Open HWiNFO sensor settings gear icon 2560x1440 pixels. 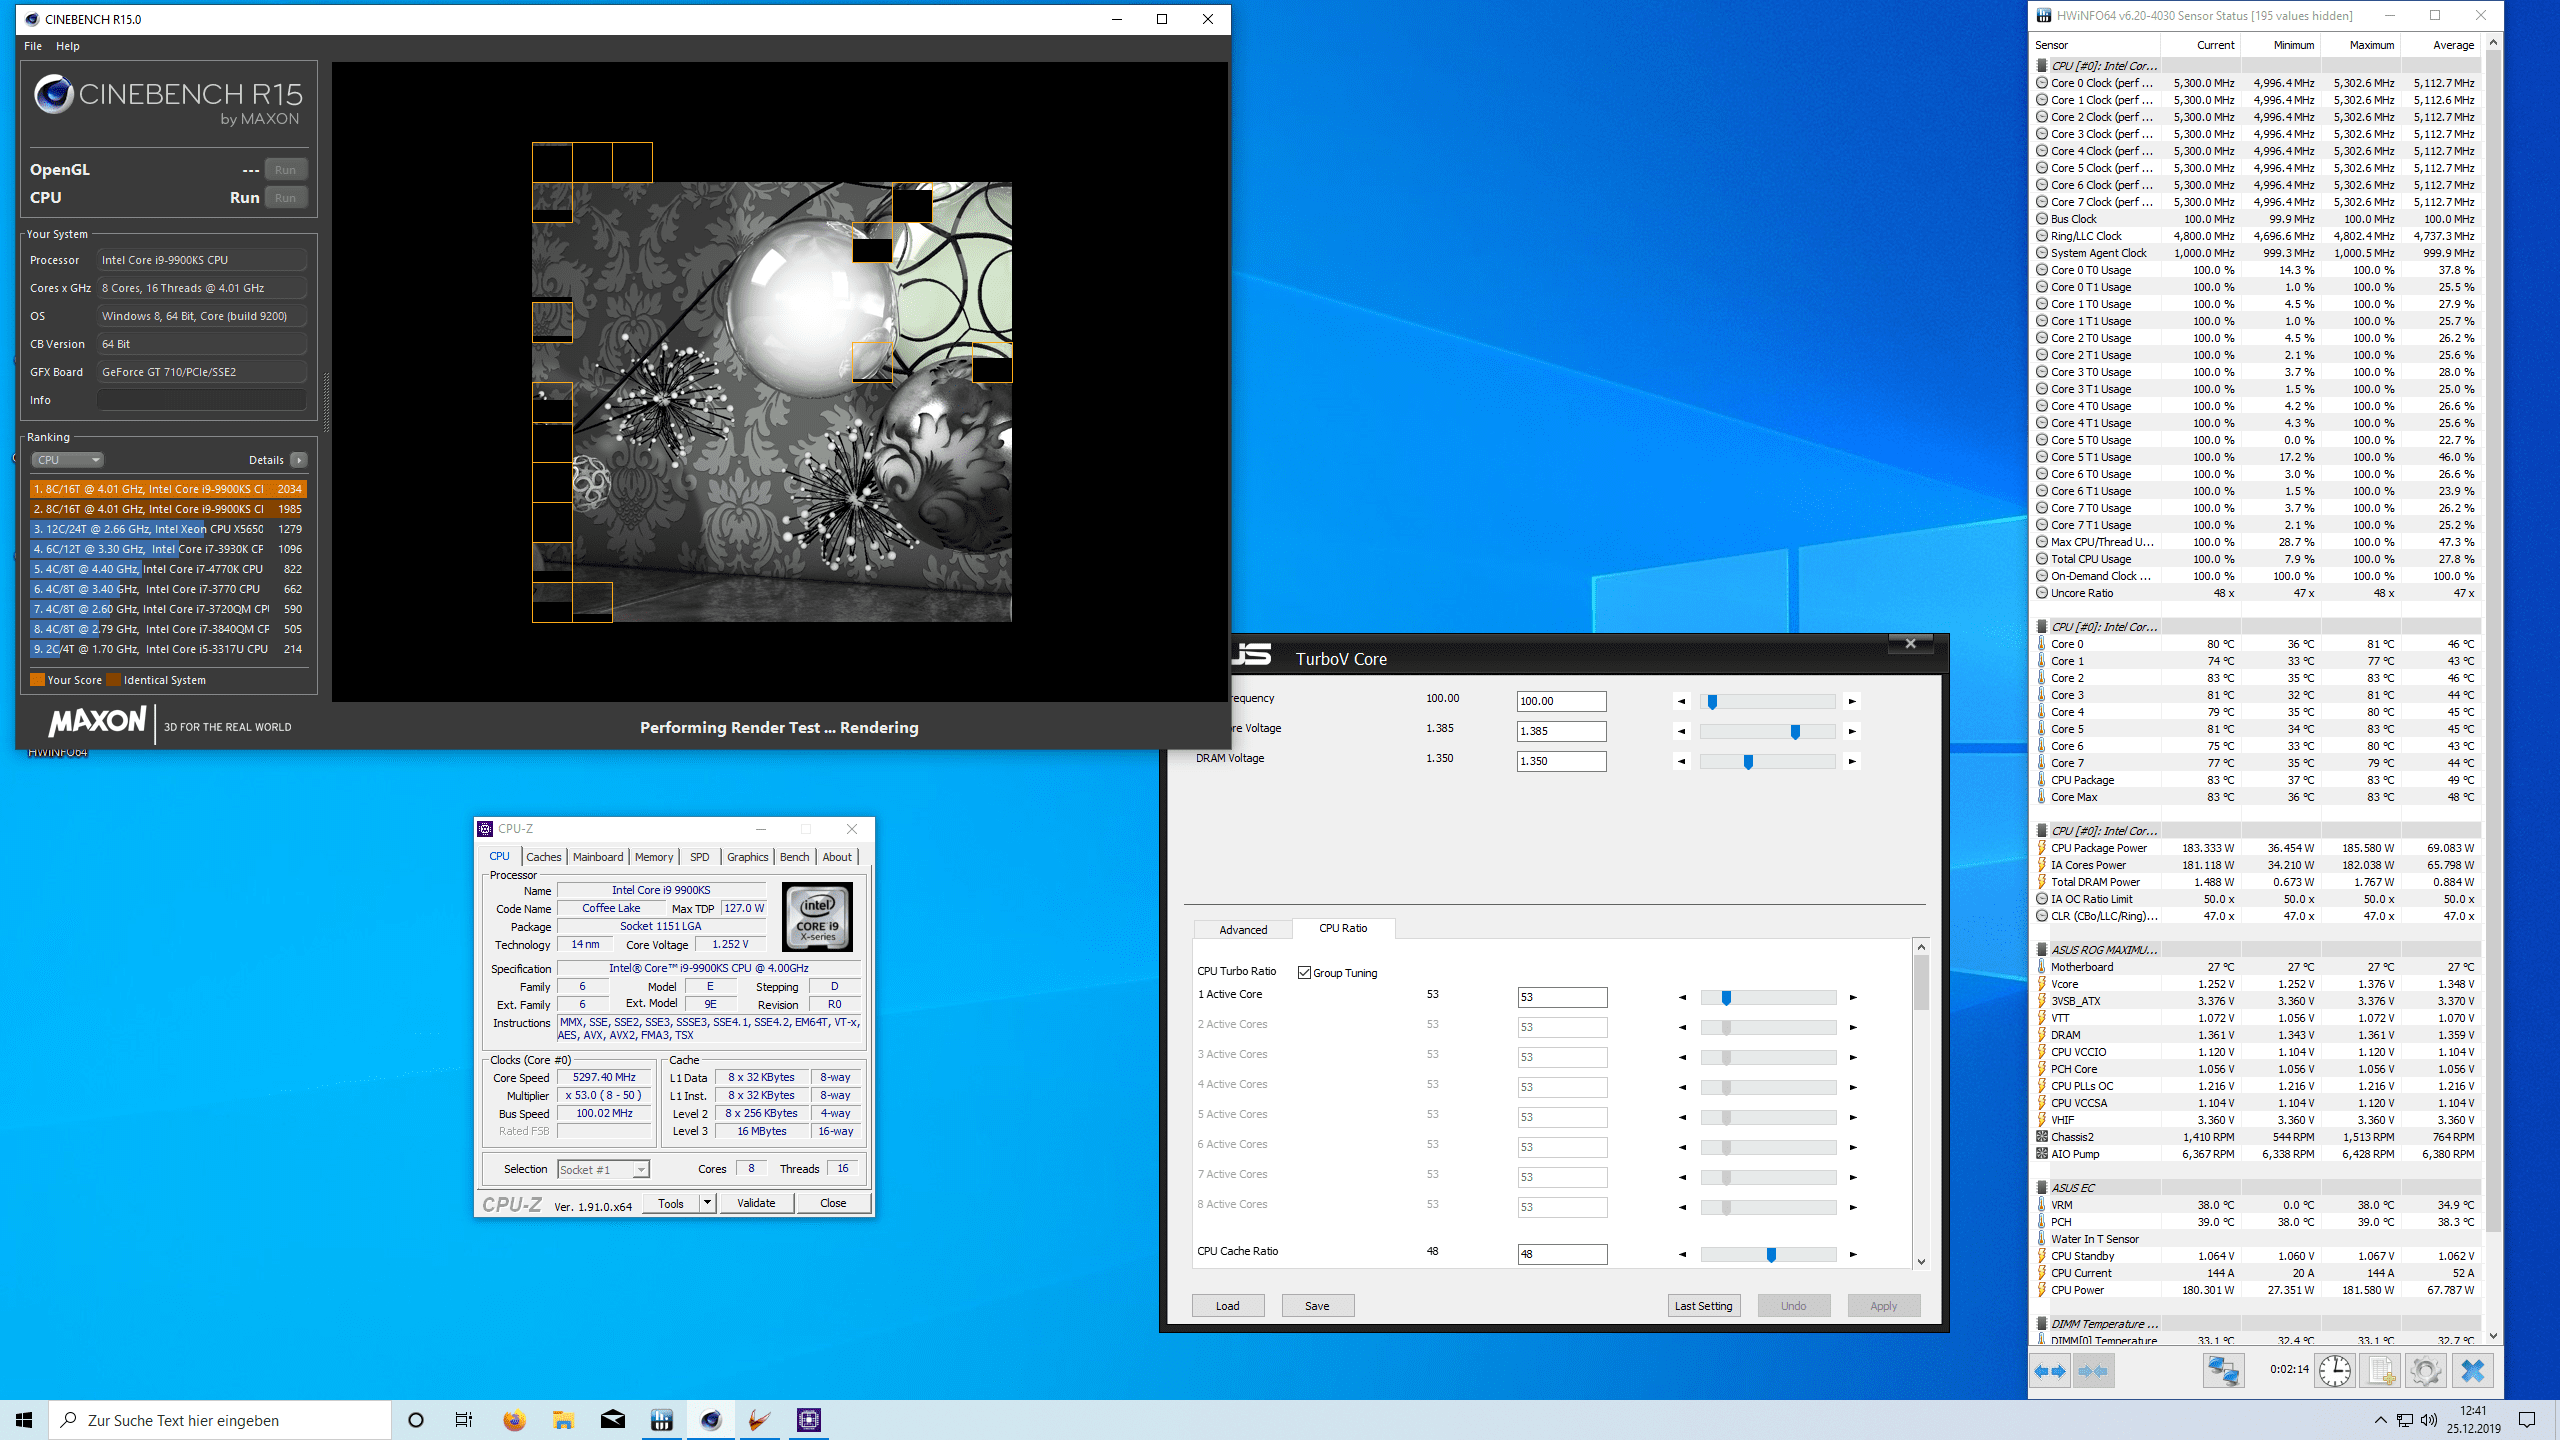click(x=2425, y=1370)
